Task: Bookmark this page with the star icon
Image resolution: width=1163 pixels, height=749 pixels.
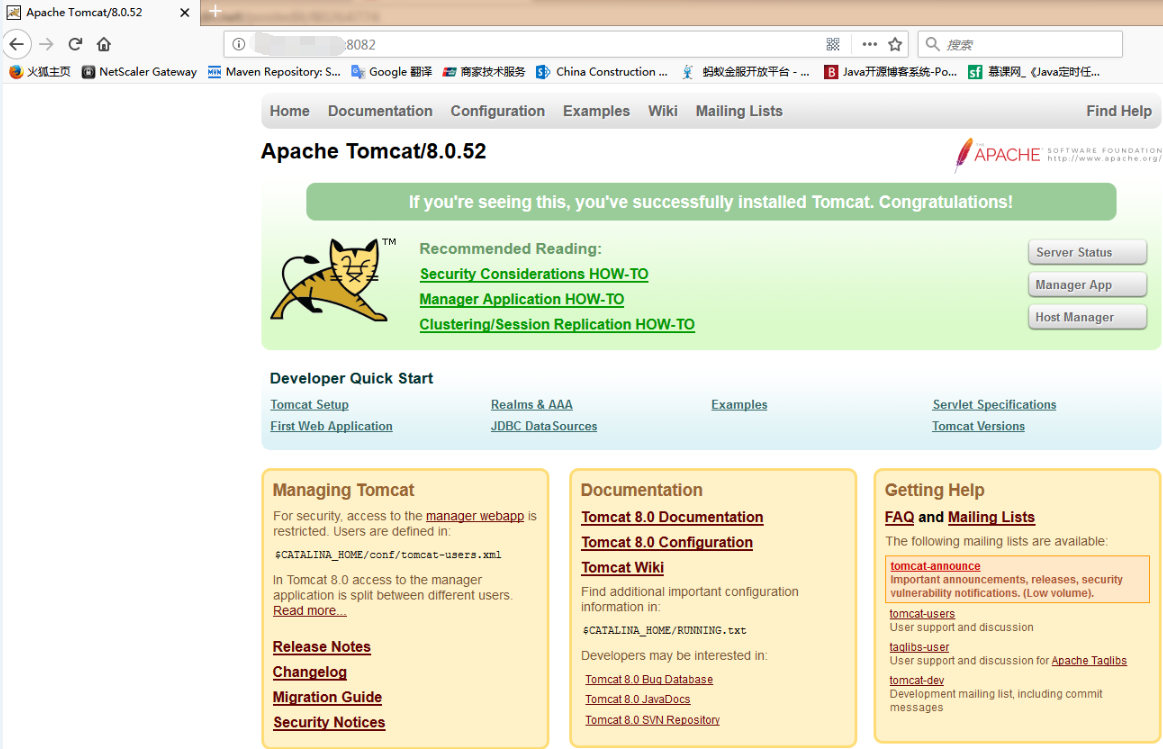Action: pyautogui.click(x=895, y=44)
